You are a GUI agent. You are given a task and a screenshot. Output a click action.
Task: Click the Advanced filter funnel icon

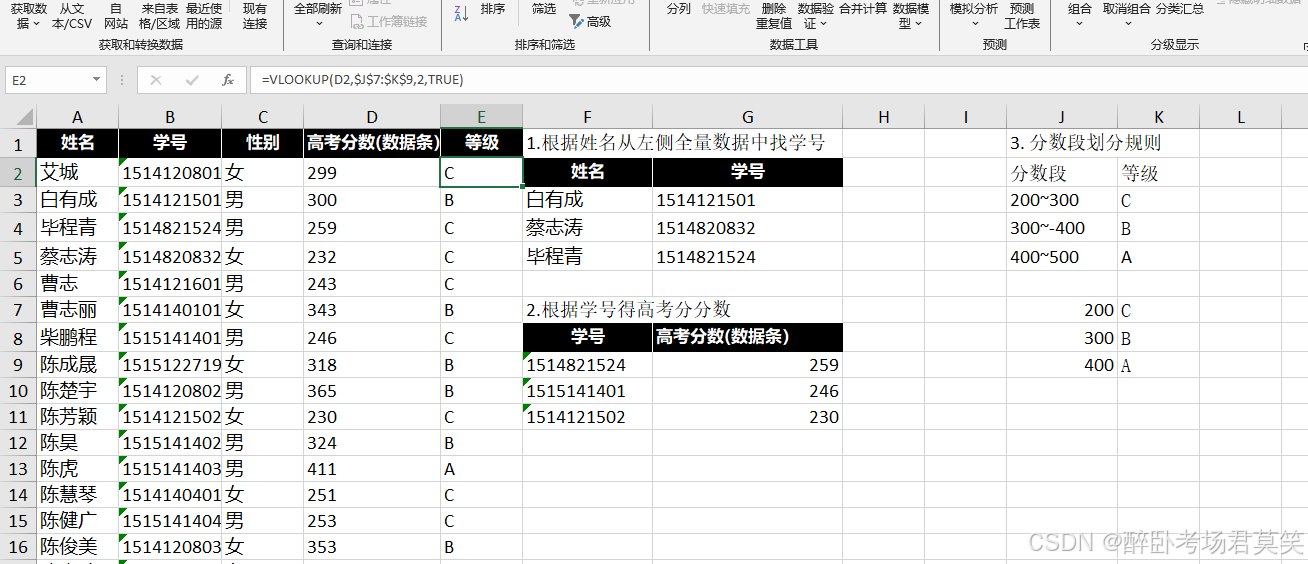(x=576, y=21)
